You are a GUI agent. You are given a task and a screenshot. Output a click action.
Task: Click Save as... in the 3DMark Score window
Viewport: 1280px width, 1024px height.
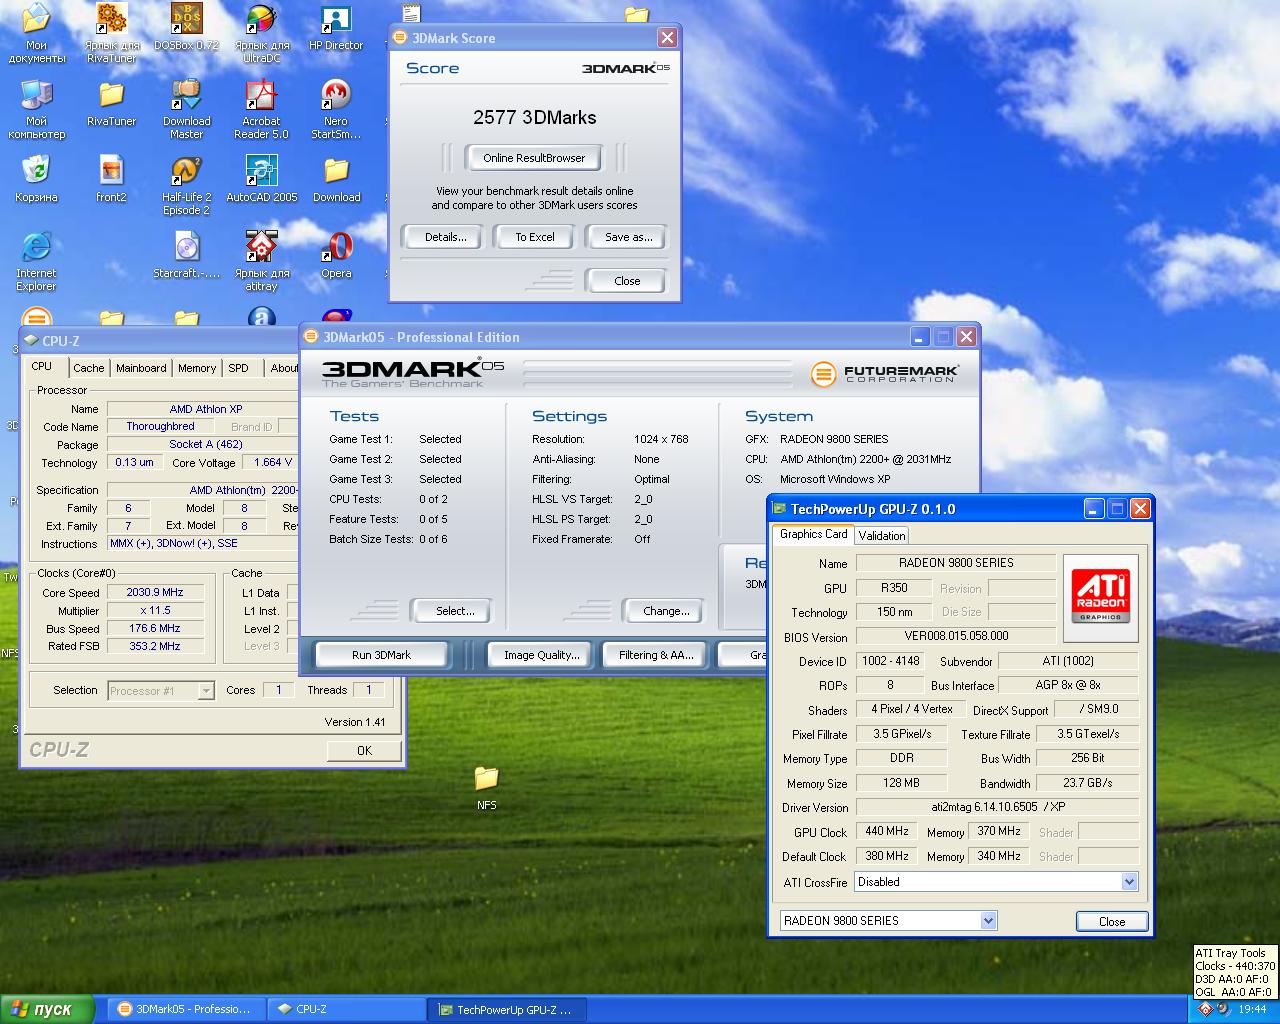628,237
